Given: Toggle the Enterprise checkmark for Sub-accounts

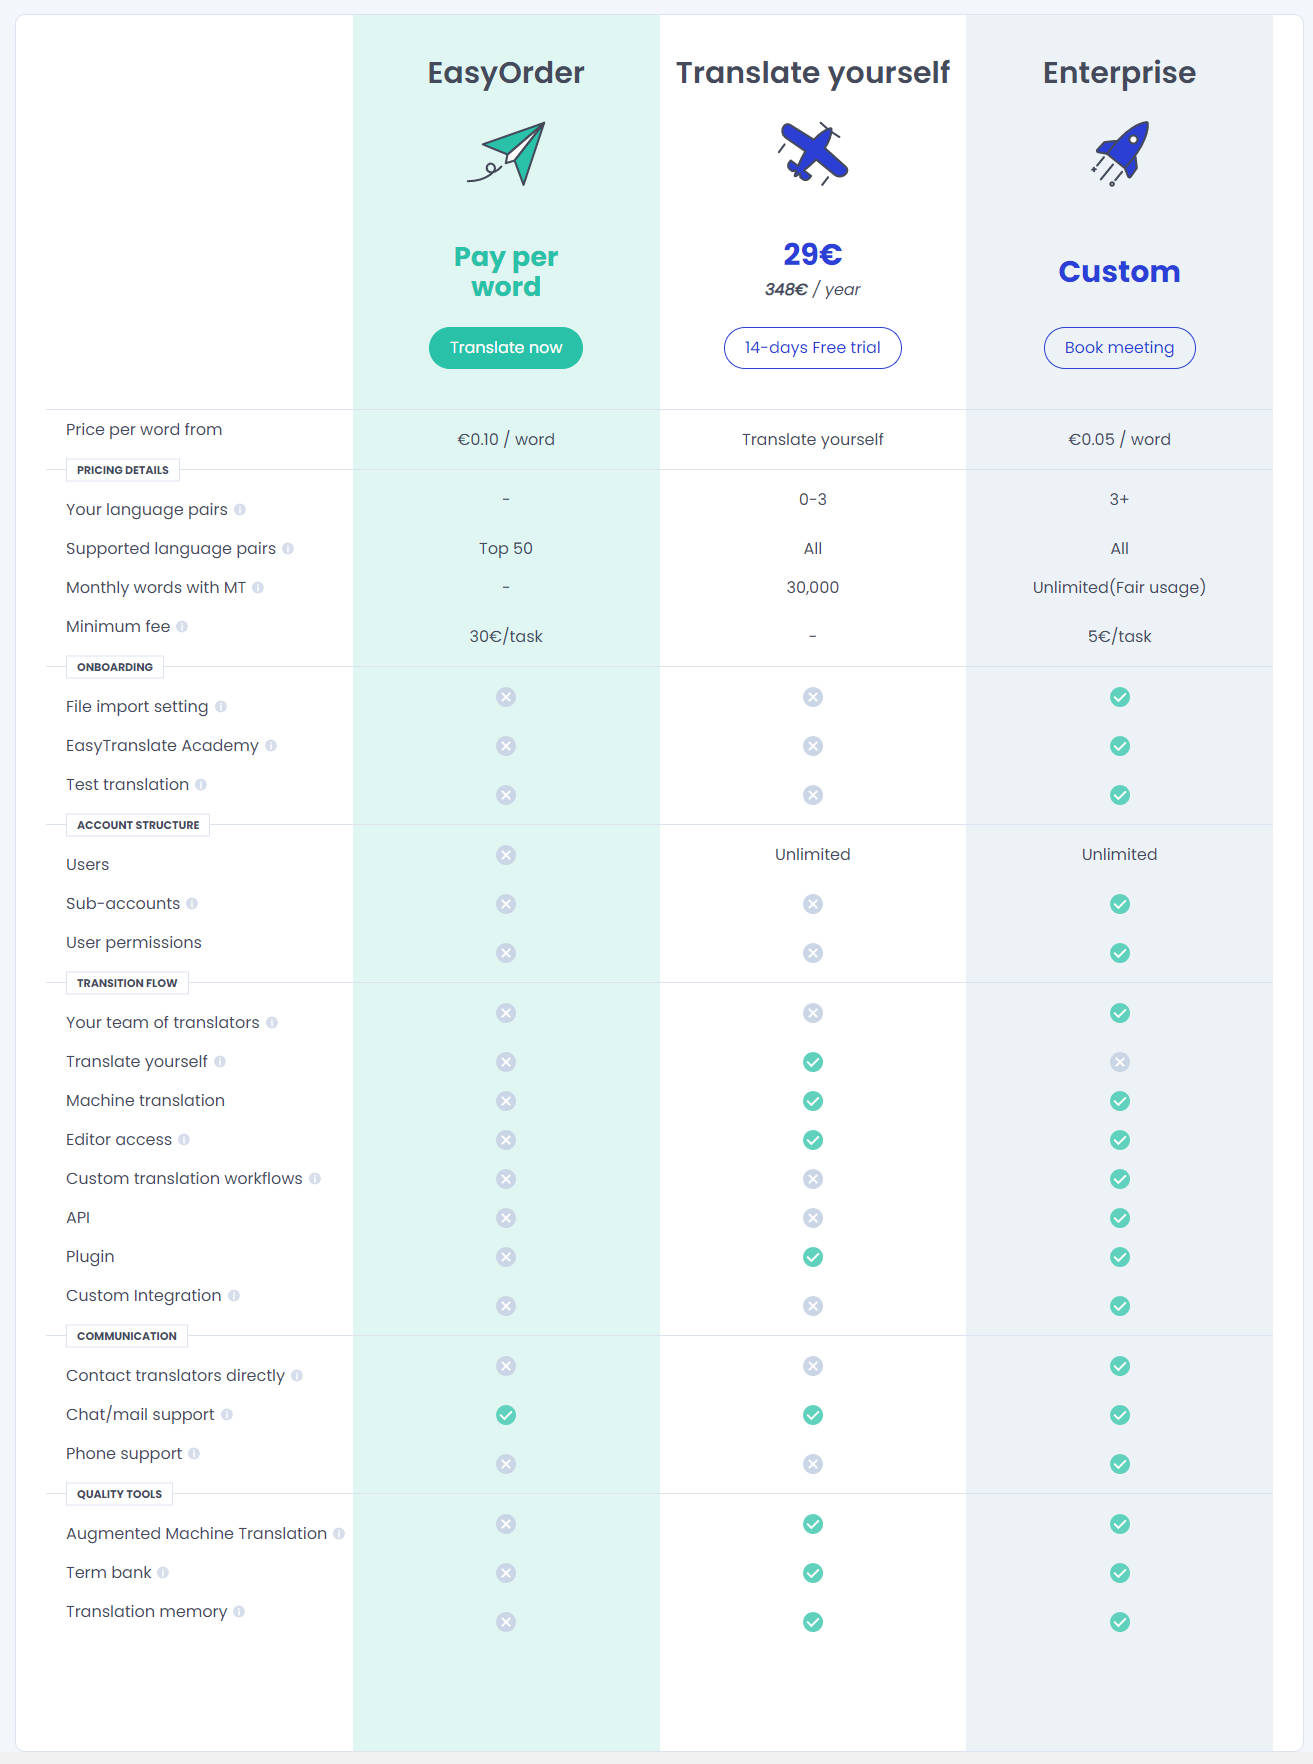Looking at the screenshot, I should (1119, 903).
